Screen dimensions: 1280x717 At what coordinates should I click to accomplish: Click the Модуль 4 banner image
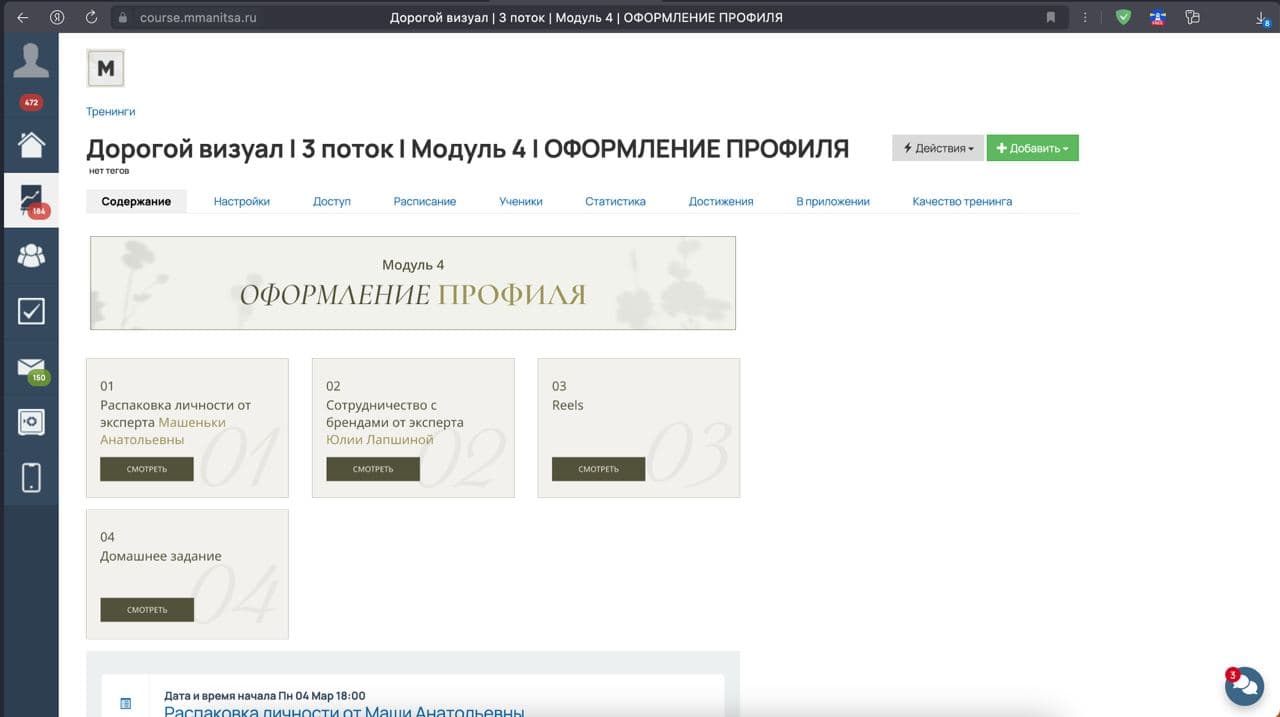(x=413, y=283)
